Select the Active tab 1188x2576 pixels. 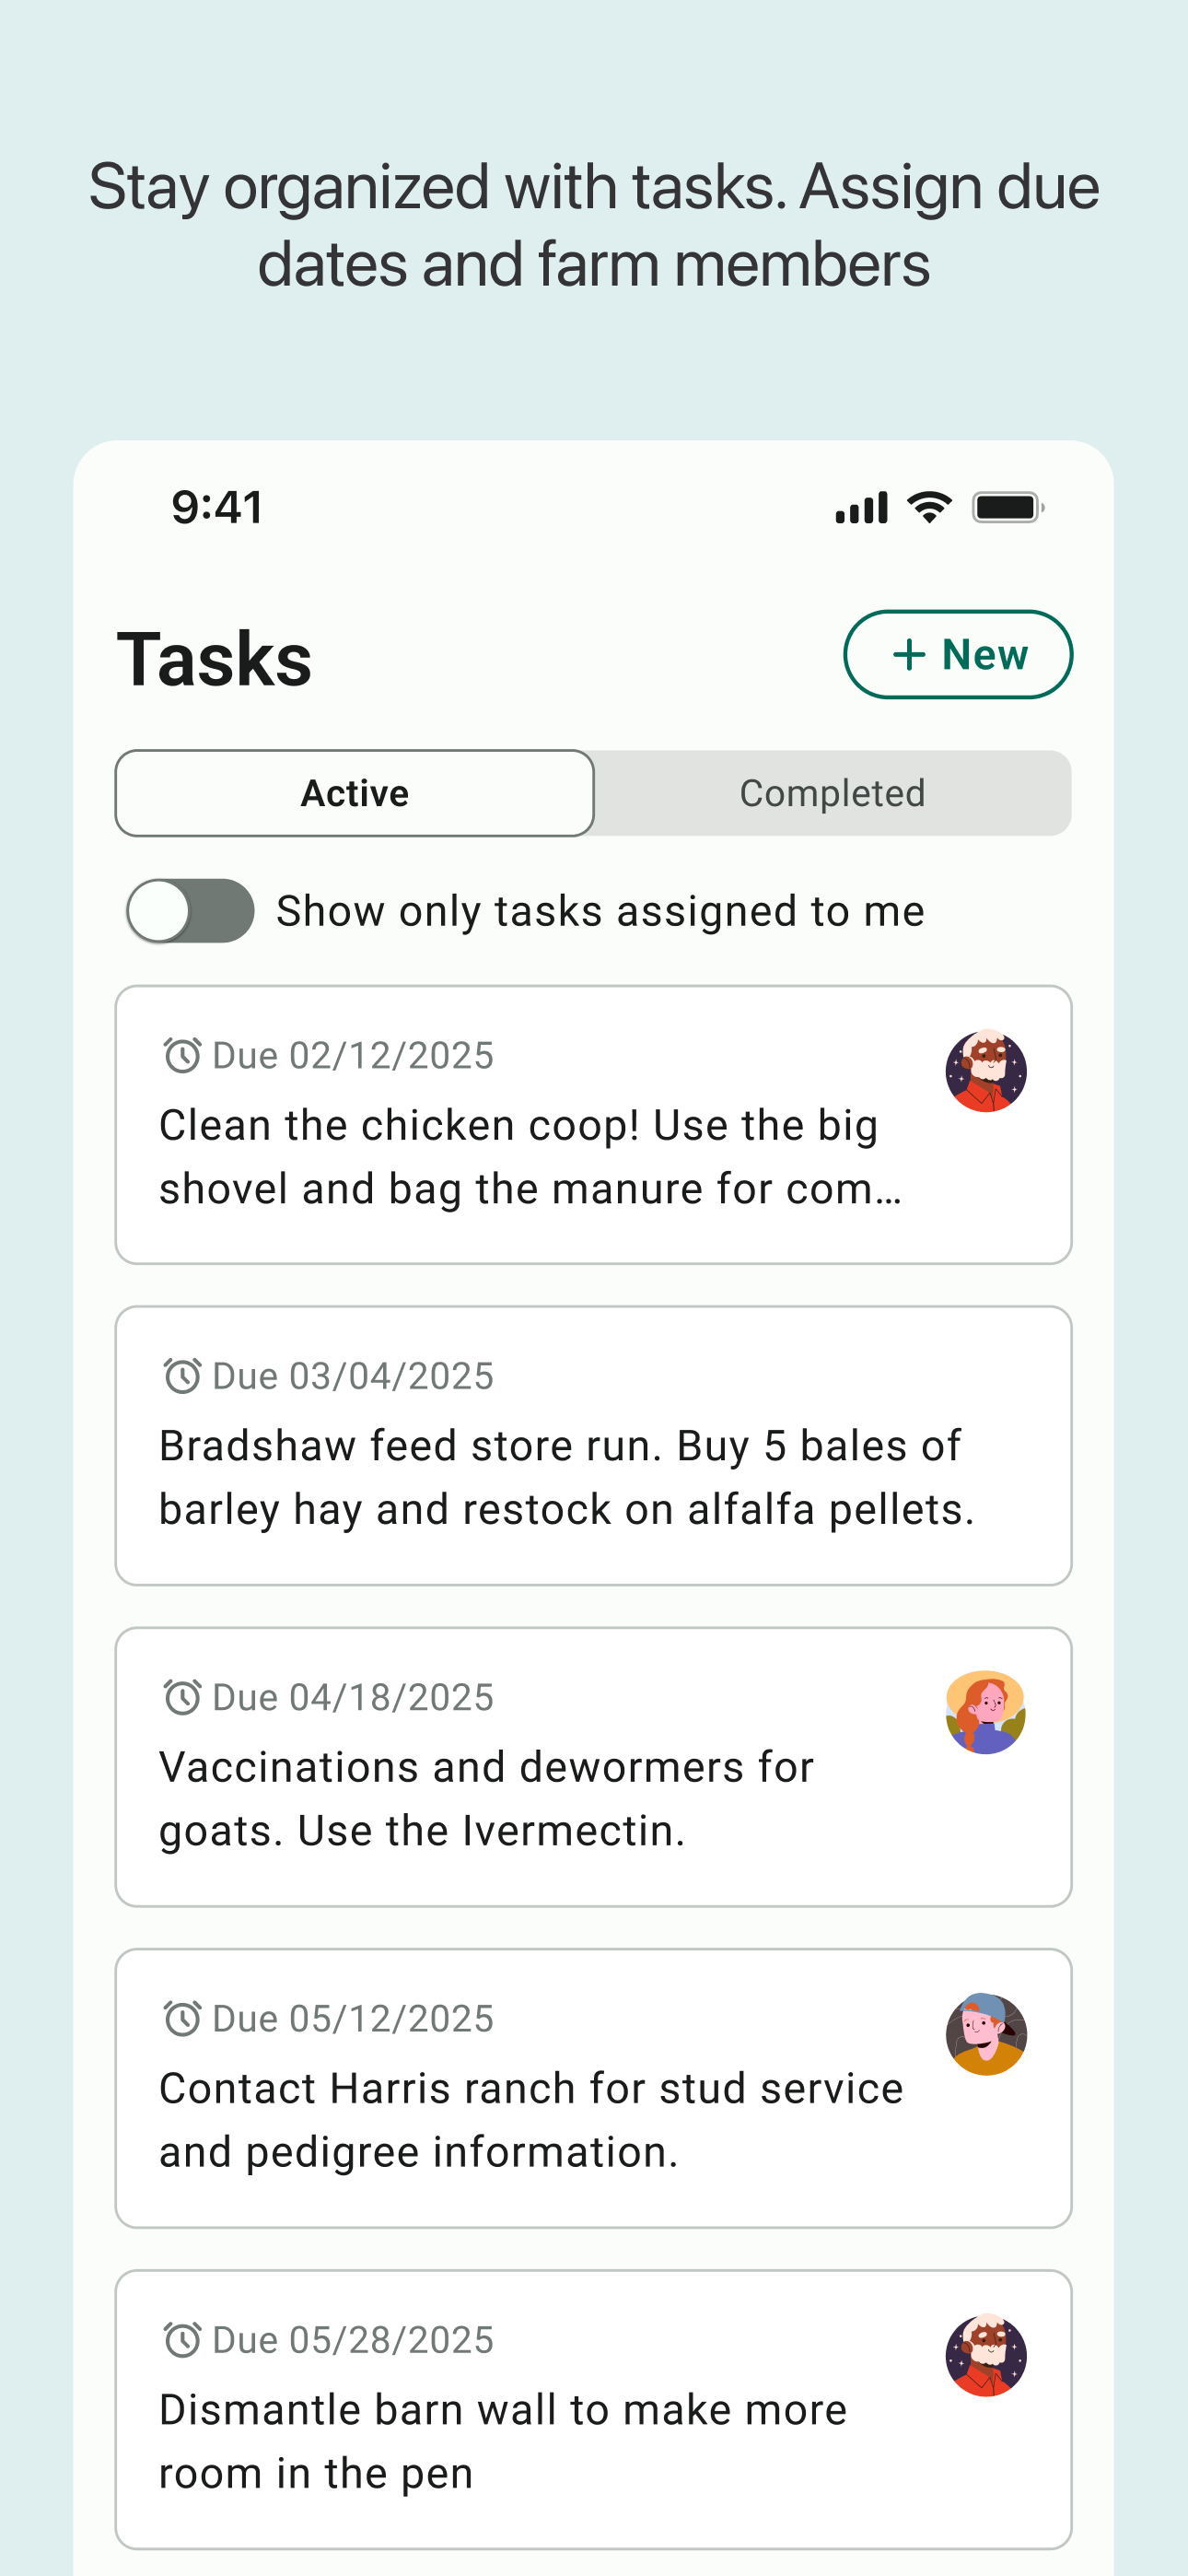pos(355,793)
